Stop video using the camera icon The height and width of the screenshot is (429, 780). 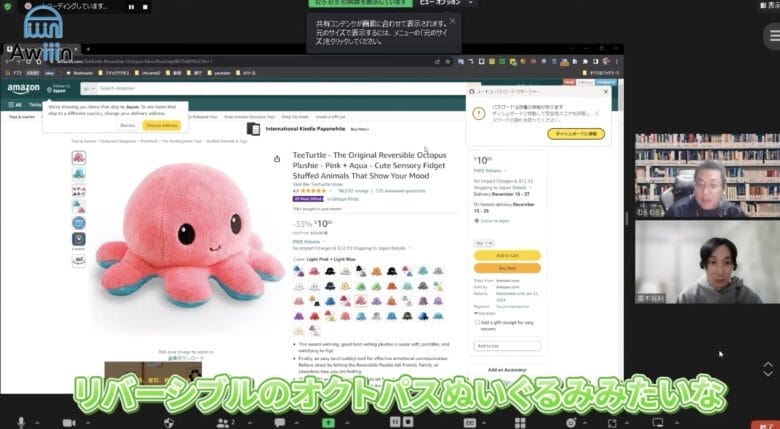coord(69,423)
